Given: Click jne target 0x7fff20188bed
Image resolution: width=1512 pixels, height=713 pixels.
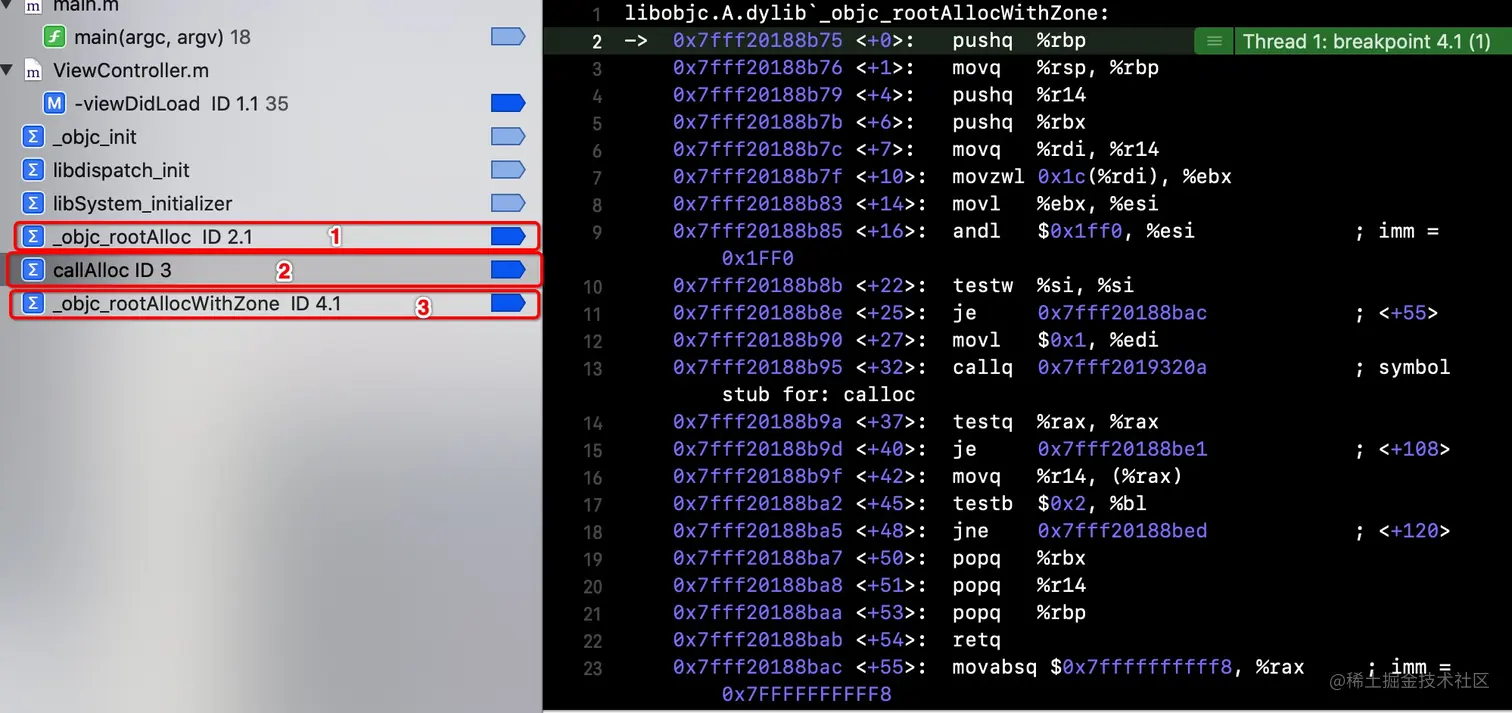Looking at the screenshot, I should point(1122,530).
